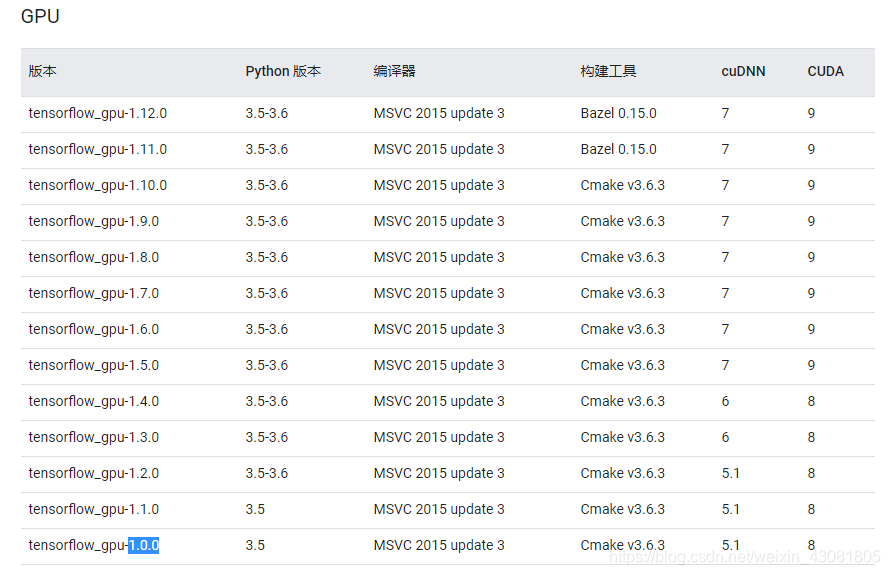Image resolution: width=890 pixels, height=575 pixels.
Task: Click cuDNN value 6 in the 1.3.0 row
Action: pyautogui.click(x=725, y=438)
